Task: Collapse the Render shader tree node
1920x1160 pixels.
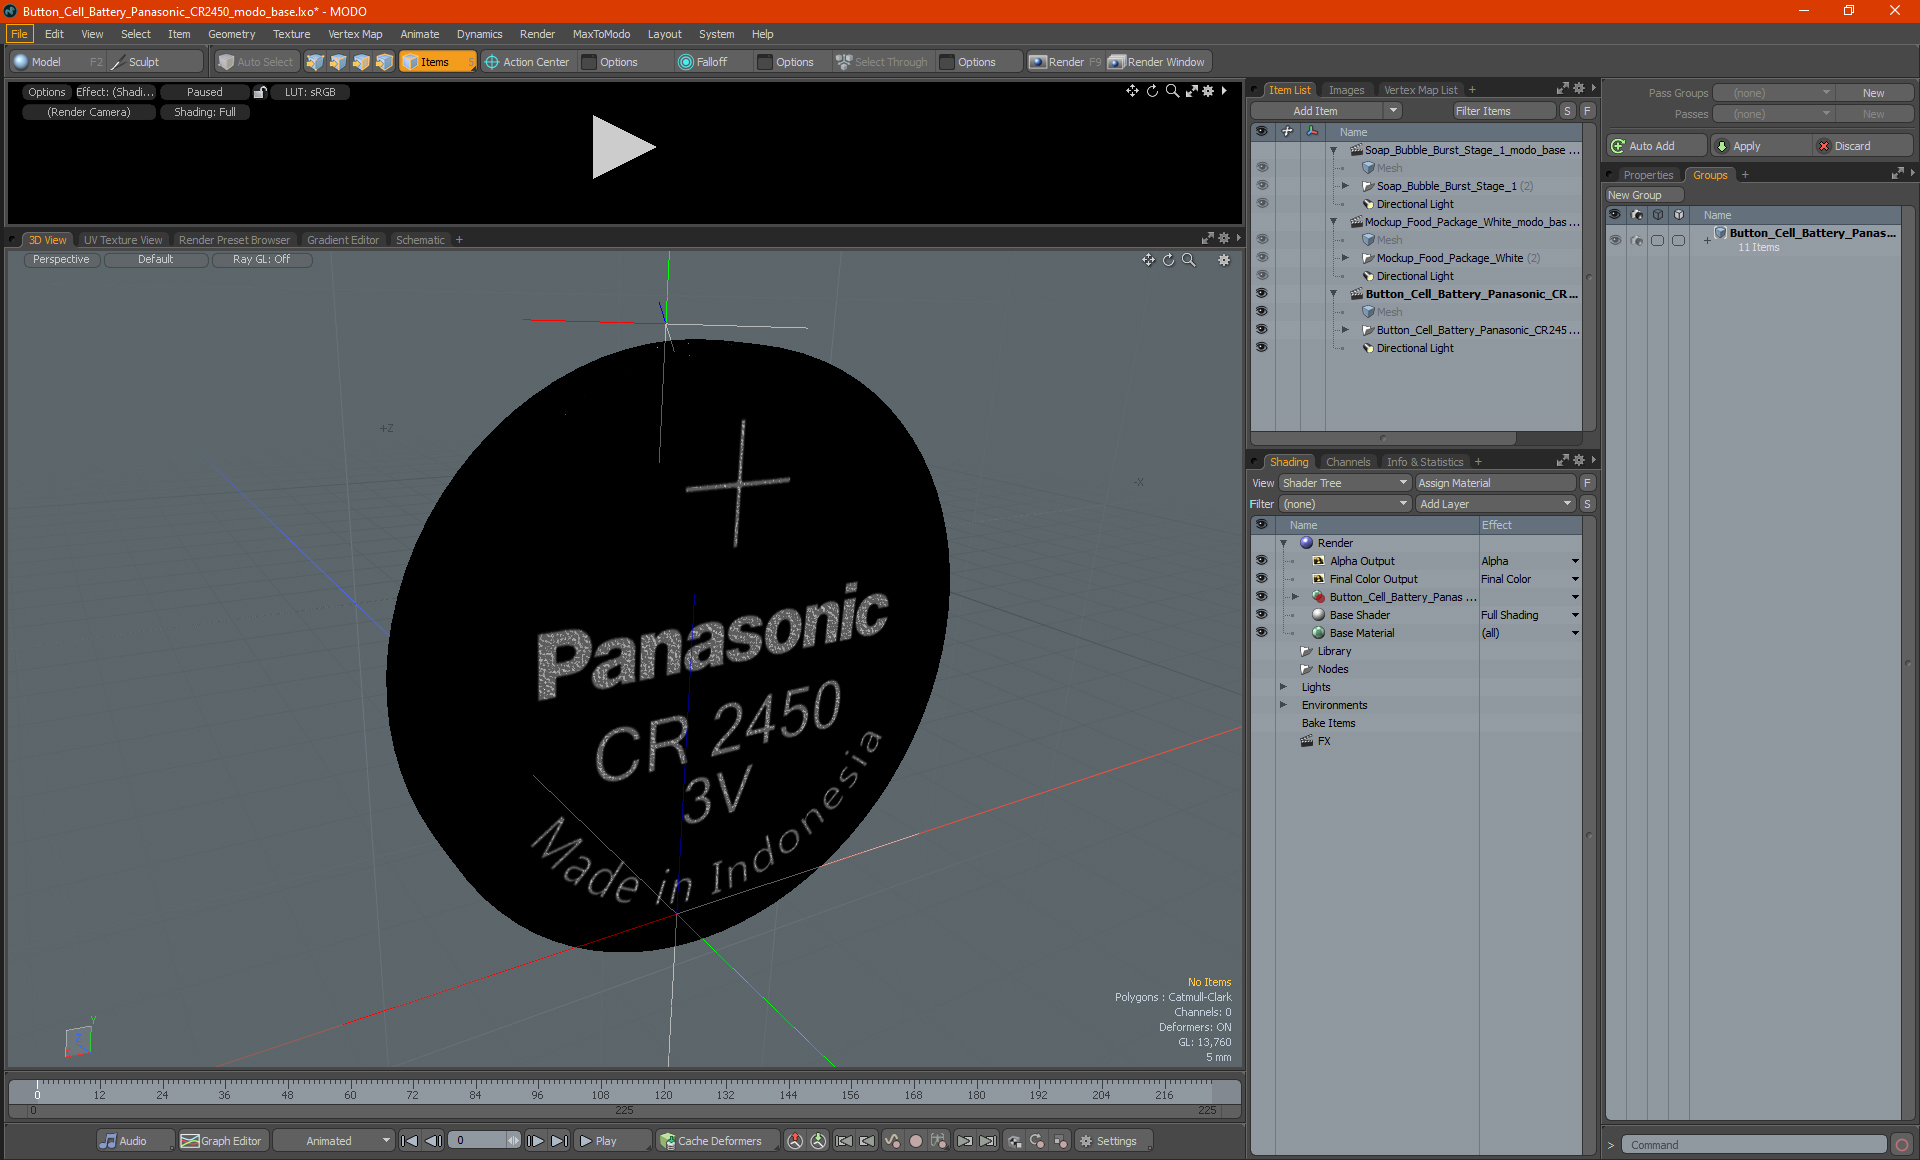Action: [1283, 543]
